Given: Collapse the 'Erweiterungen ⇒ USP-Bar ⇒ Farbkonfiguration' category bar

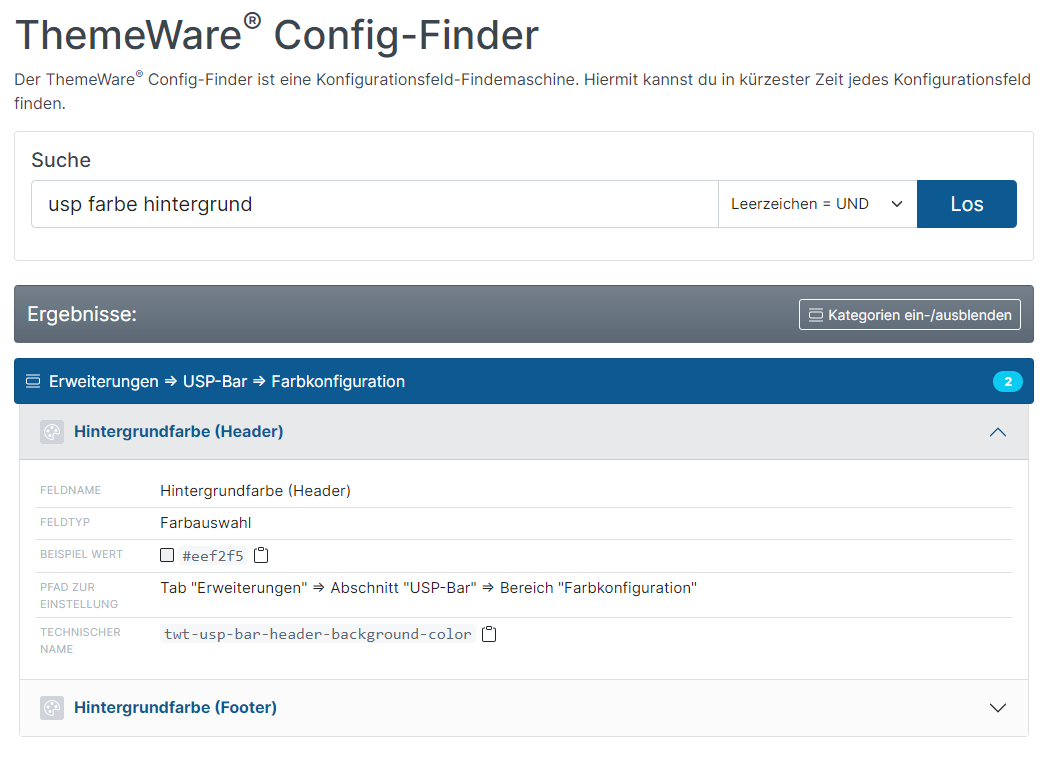Looking at the screenshot, I should tap(524, 381).
